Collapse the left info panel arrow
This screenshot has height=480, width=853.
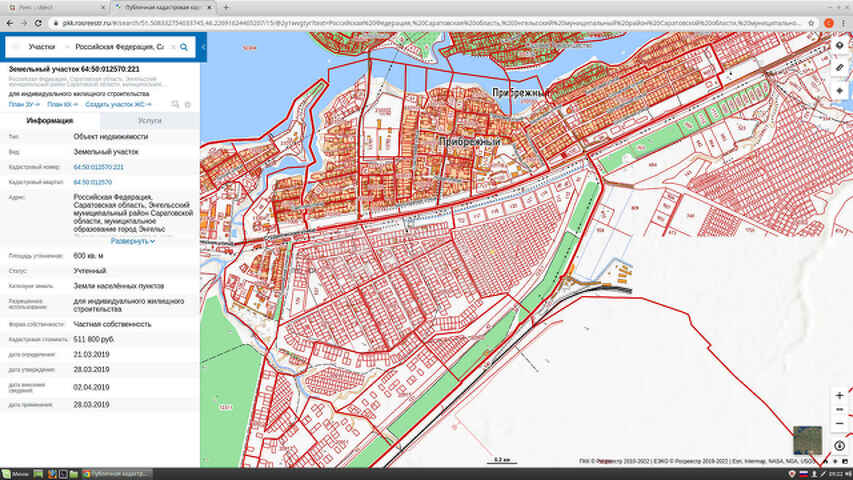pyautogui.click(x=203, y=47)
